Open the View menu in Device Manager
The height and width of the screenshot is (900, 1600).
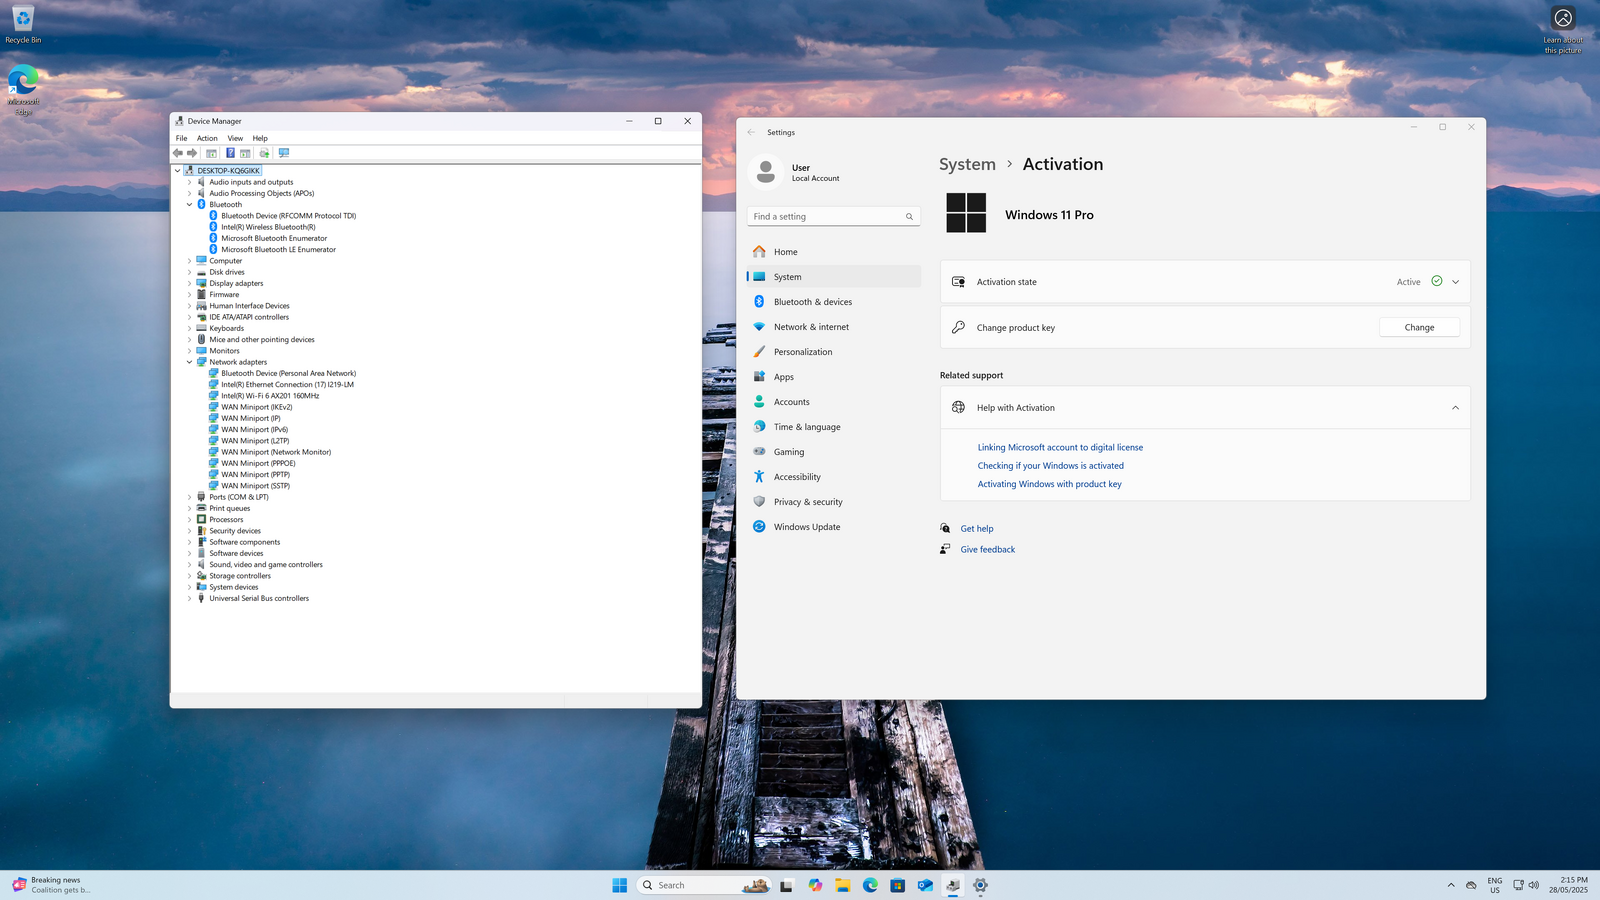click(x=235, y=138)
